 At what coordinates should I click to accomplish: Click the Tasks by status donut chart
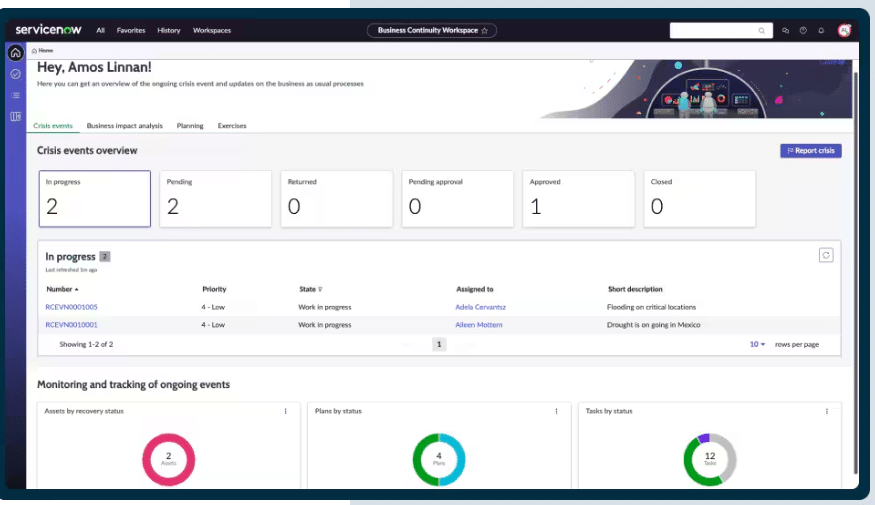point(710,460)
